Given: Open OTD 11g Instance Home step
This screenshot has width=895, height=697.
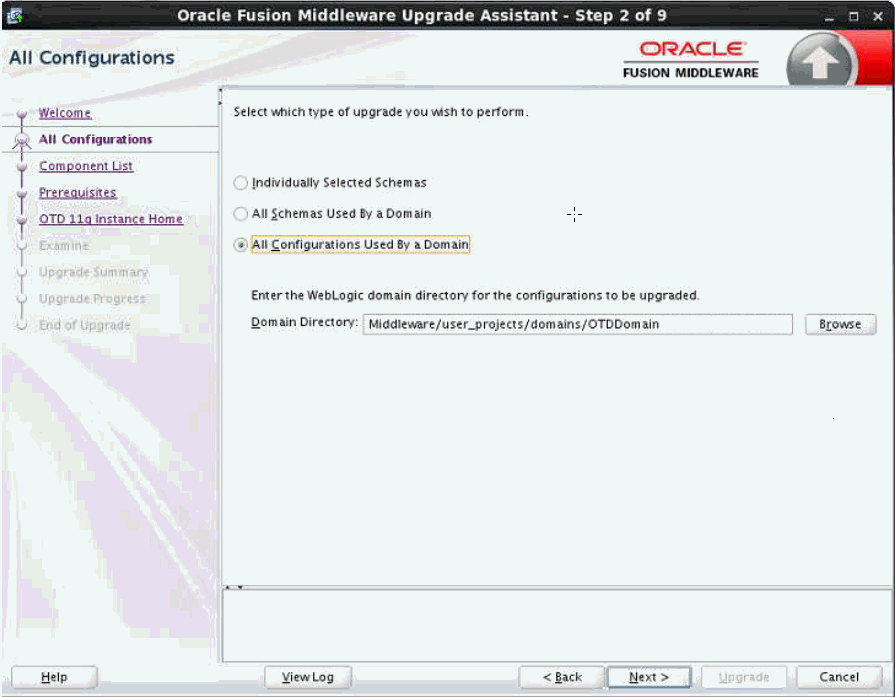Looking at the screenshot, I should [x=111, y=219].
